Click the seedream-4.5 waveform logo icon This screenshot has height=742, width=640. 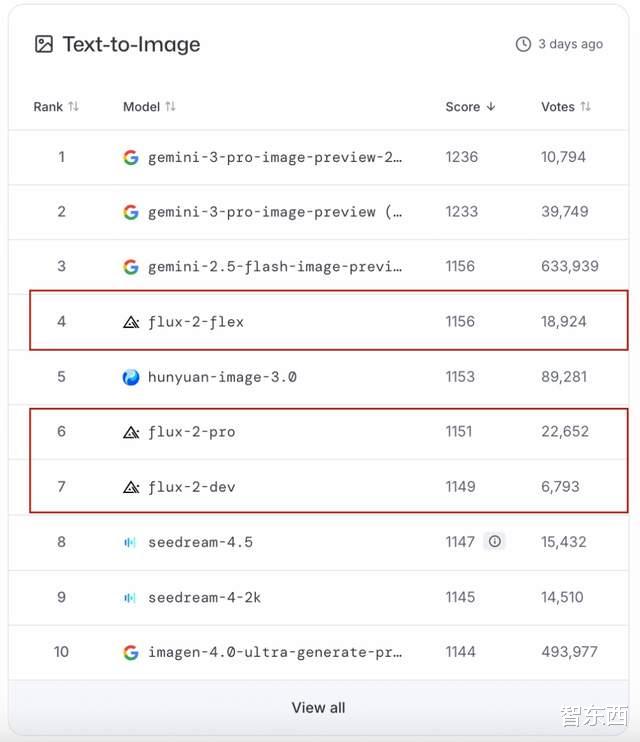130,542
